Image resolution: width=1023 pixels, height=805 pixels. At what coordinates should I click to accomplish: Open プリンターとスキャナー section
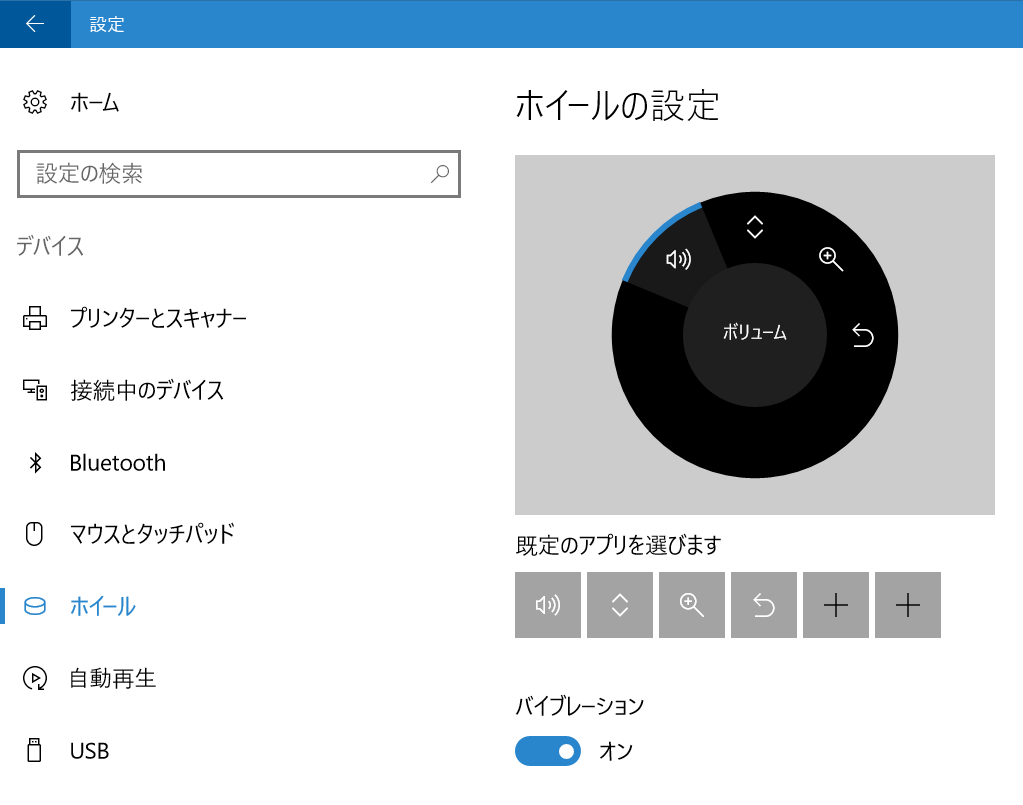pyautogui.click(x=159, y=318)
